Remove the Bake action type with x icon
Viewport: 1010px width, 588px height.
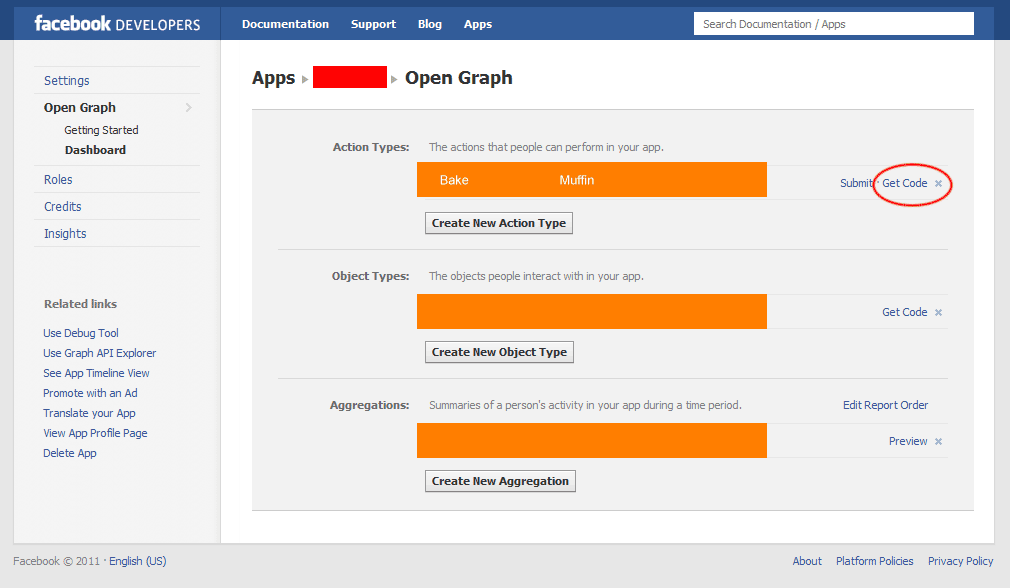tap(939, 184)
